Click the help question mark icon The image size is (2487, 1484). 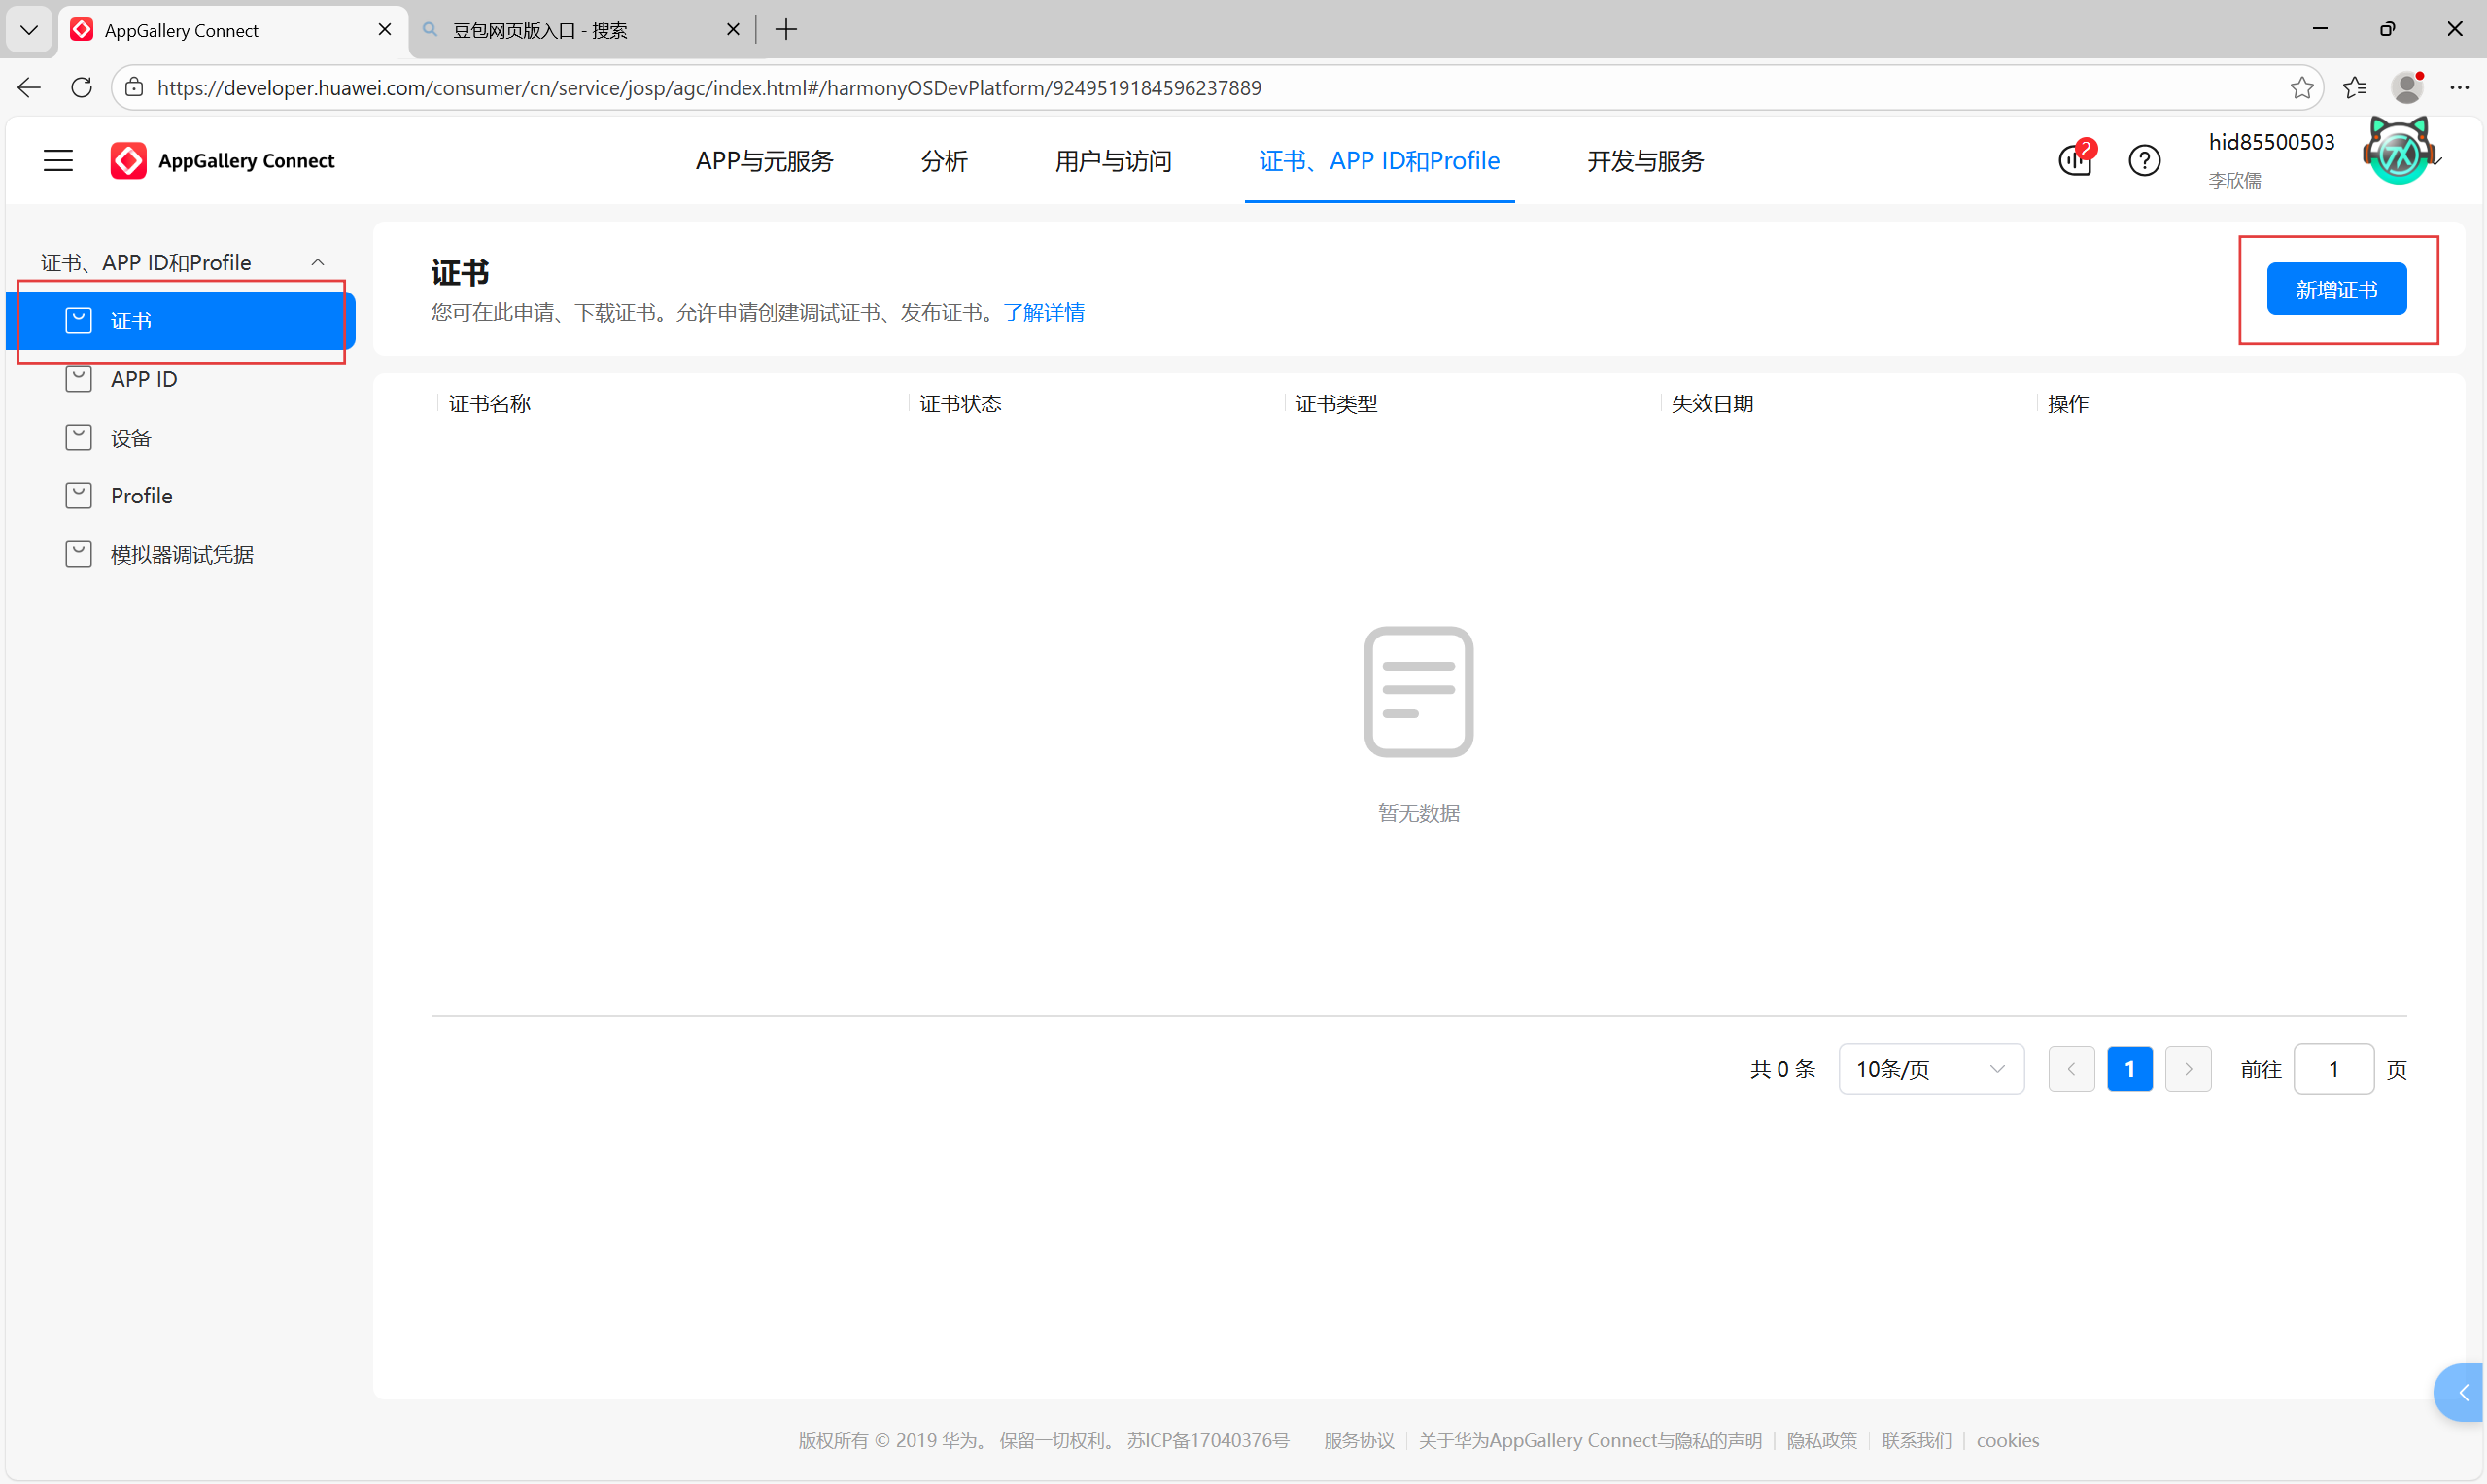click(x=2144, y=160)
